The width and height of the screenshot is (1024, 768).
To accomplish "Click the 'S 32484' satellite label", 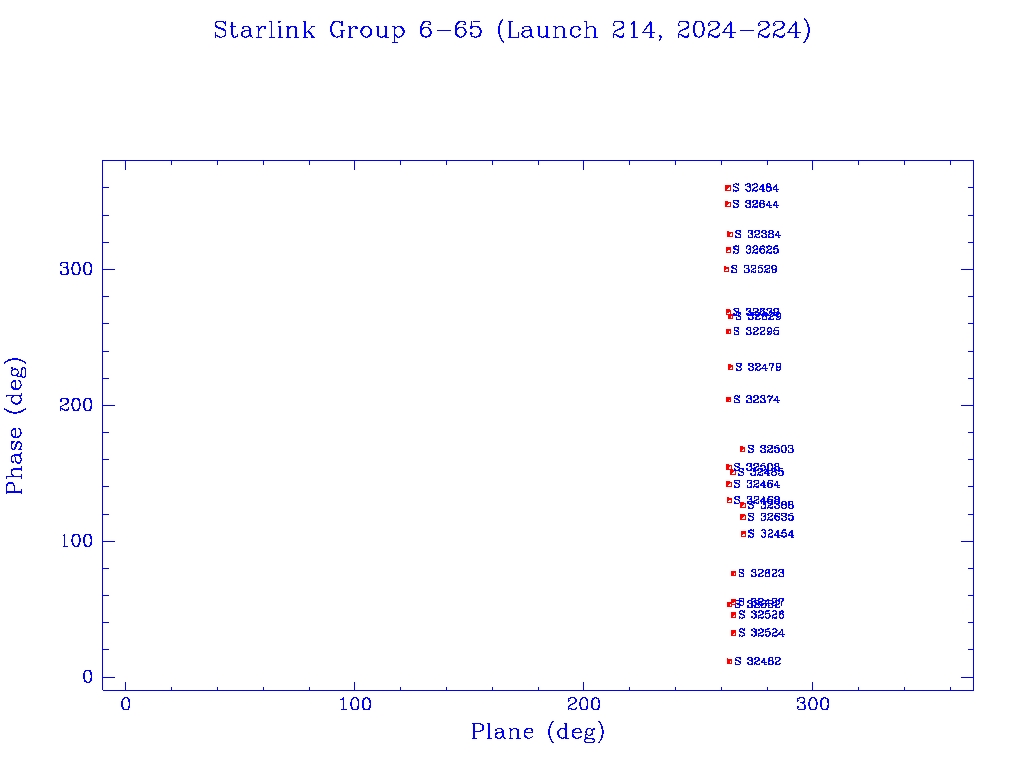I will pyautogui.click(x=756, y=188).
